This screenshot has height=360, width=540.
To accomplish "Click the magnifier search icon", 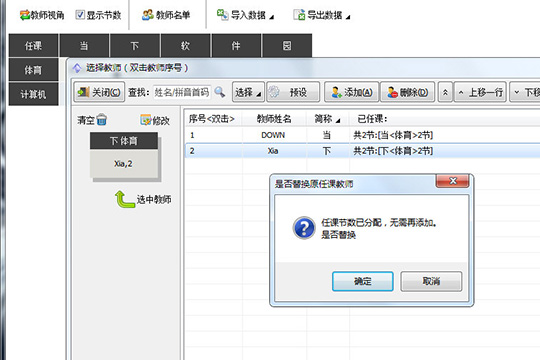I will point(219,92).
